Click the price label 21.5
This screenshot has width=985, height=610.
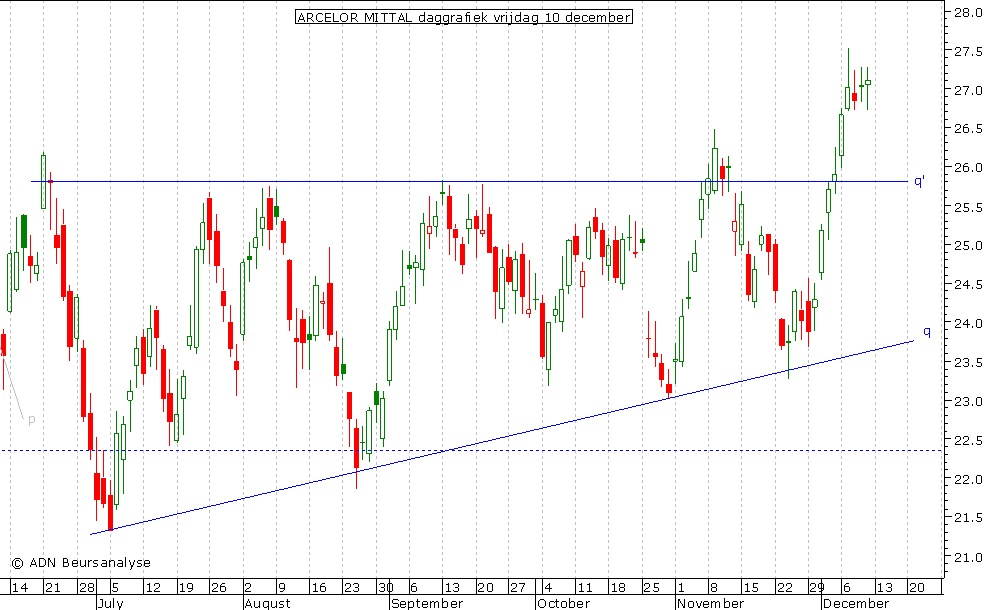[x=968, y=518]
